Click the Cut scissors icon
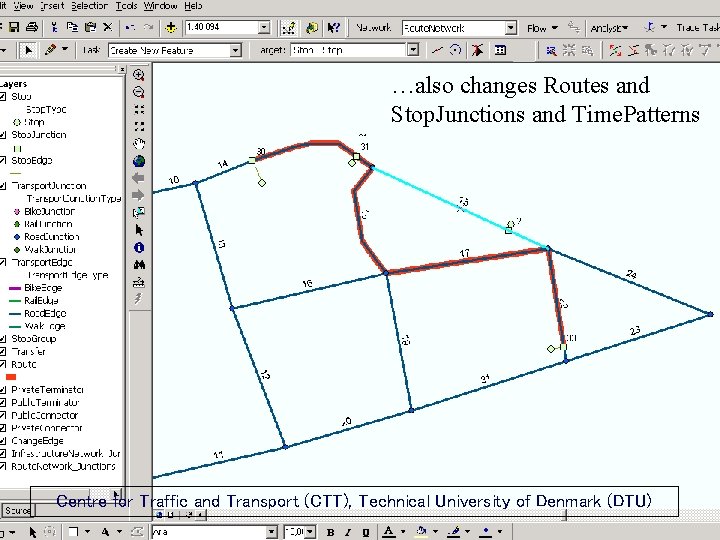This screenshot has width=720, height=540. coord(54,27)
